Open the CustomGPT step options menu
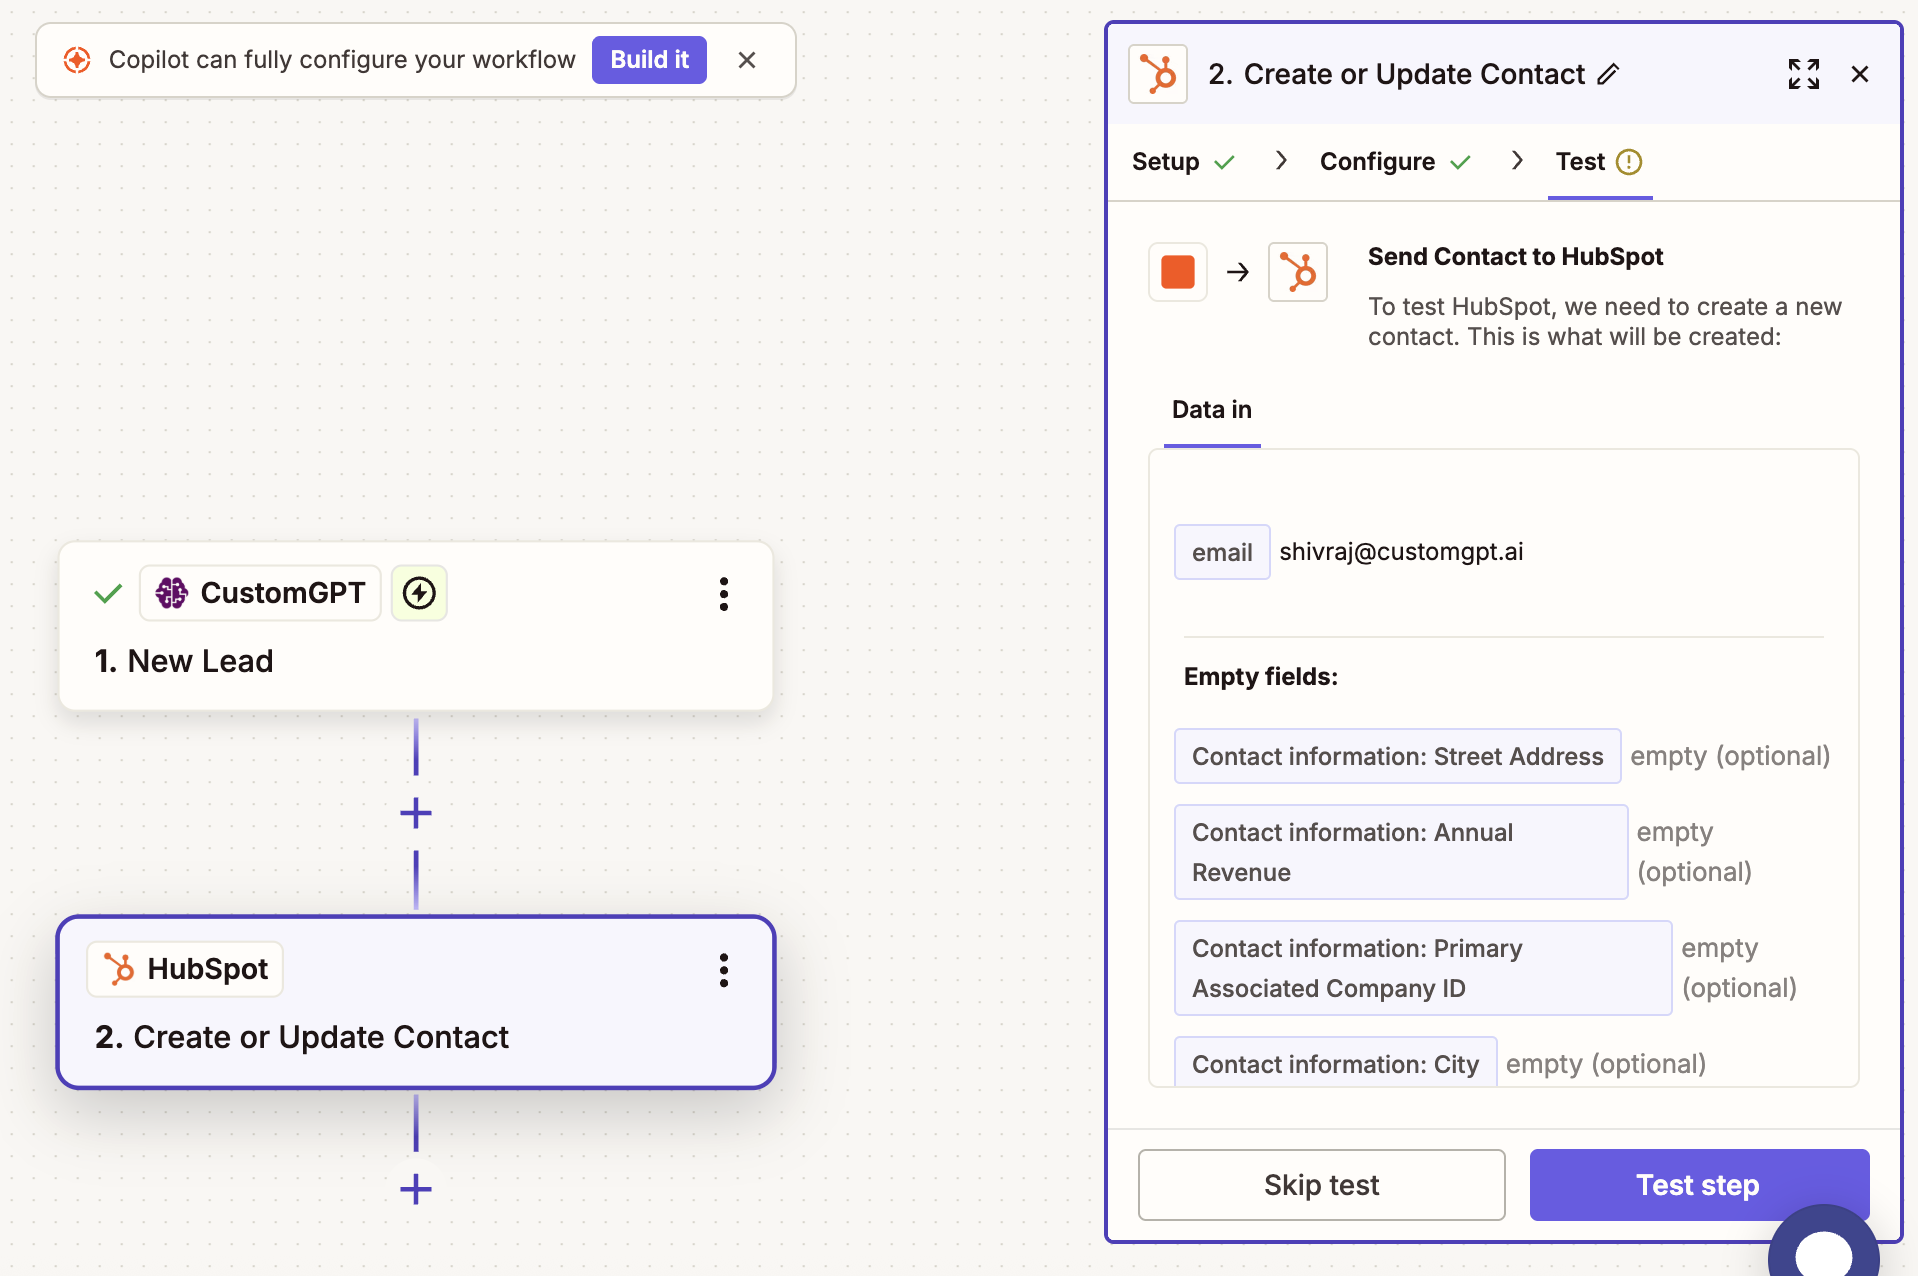This screenshot has width=1918, height=1276. tap(724, 594)
